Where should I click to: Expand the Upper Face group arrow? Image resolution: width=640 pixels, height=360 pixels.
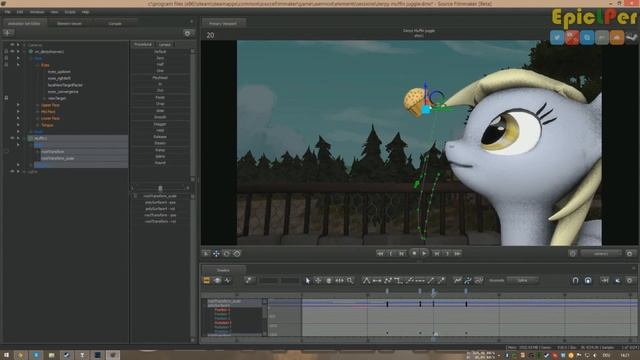click(x=18, y=105)
